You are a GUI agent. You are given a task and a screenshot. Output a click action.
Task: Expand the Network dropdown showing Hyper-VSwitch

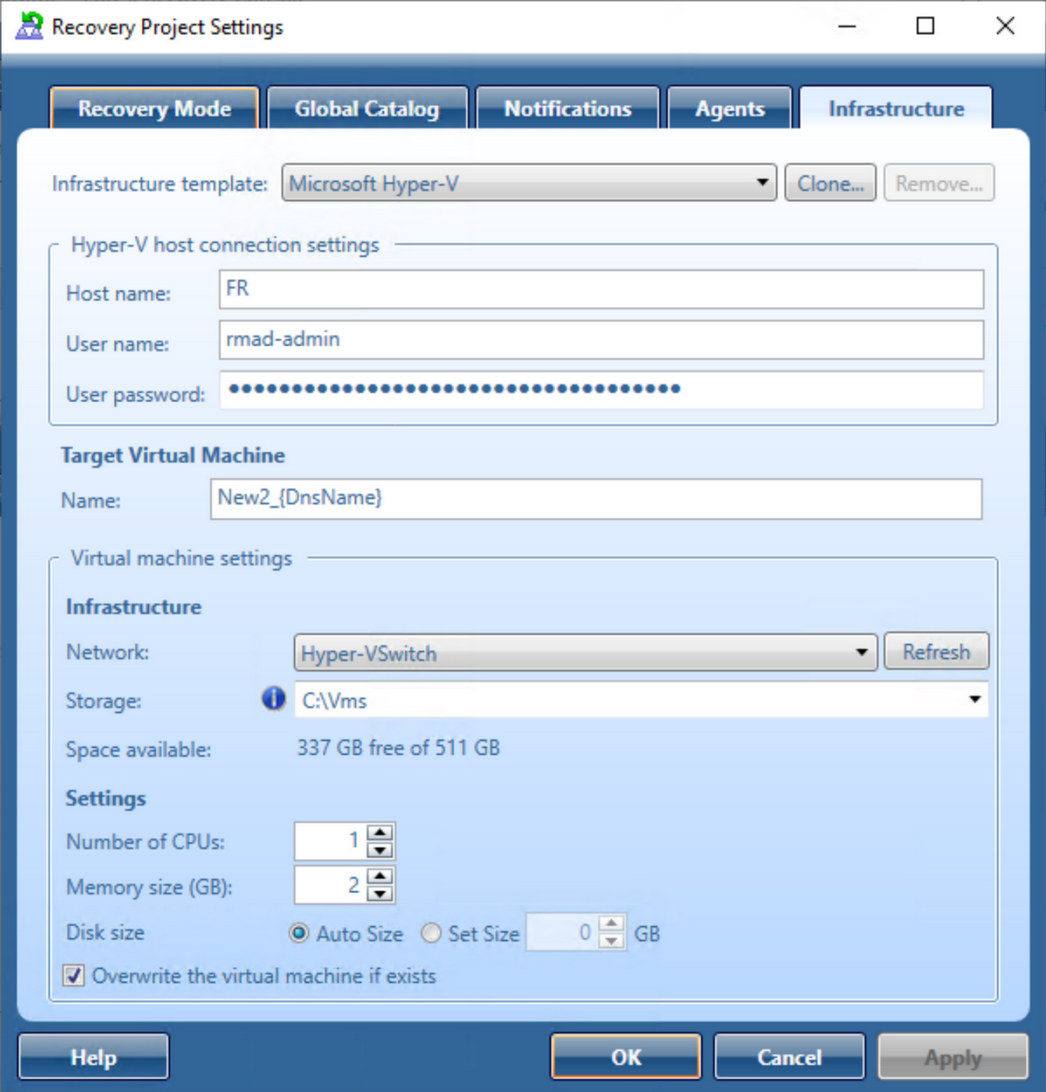click(862, 651)
